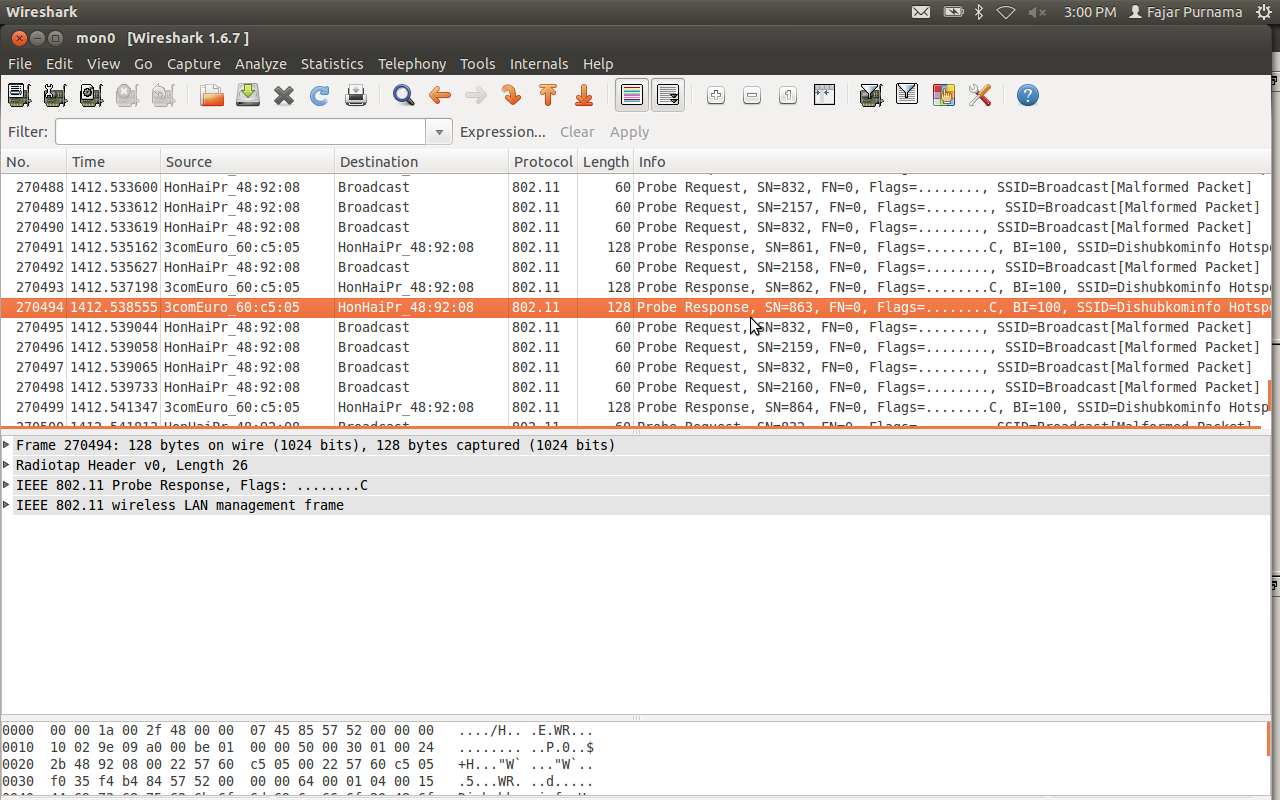Open the Internals menu
The width and height of the screenshot is (1280, 800).
[539, 64]
